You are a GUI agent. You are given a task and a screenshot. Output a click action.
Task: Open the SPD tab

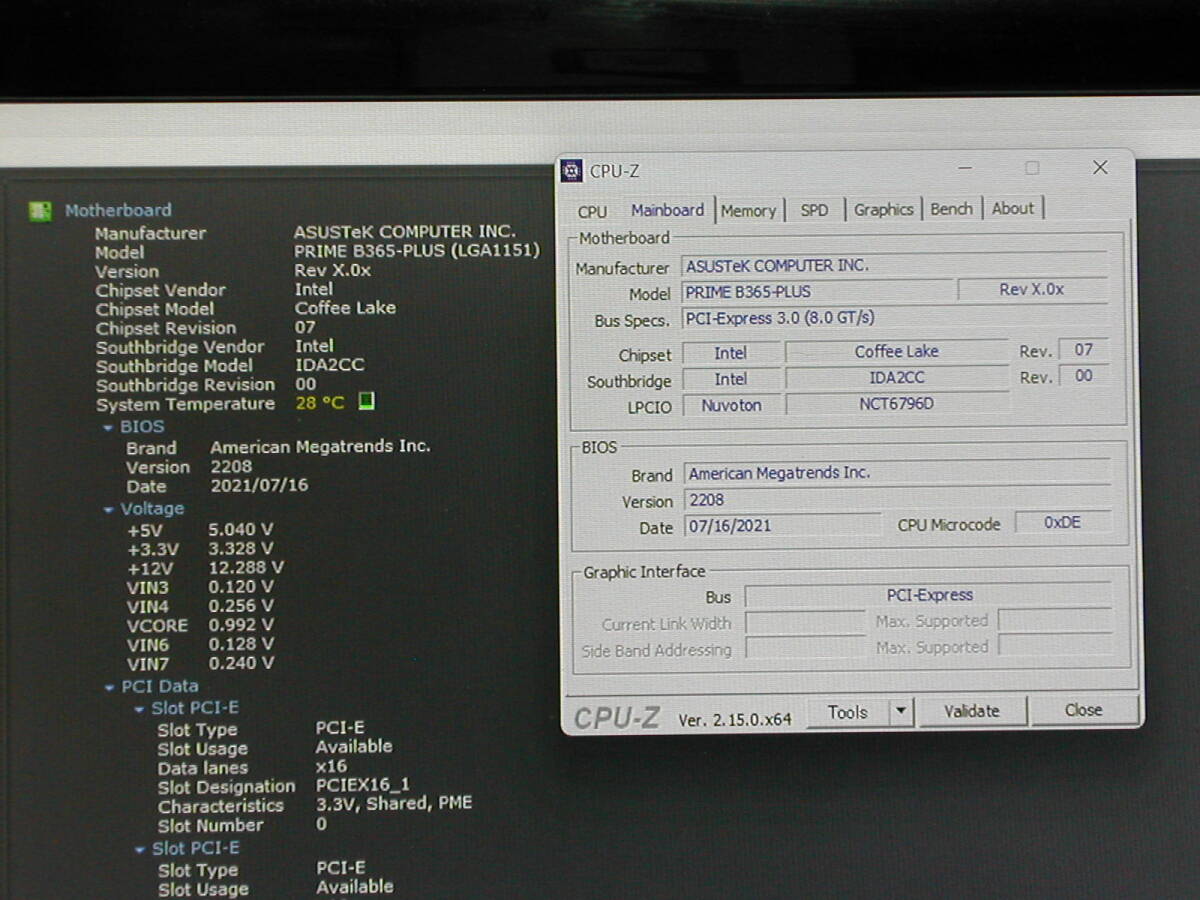pos(814,211)
